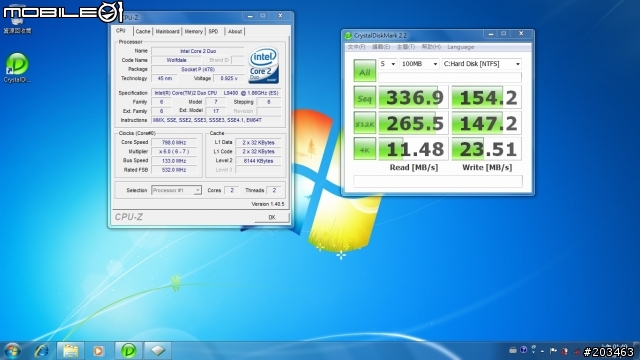Image resolution: width=640 pixels, height=360 pixels.
Task: Click the Multiplier value 'x 6.0 (6 - 7)'
Action: tap(174, 151)
